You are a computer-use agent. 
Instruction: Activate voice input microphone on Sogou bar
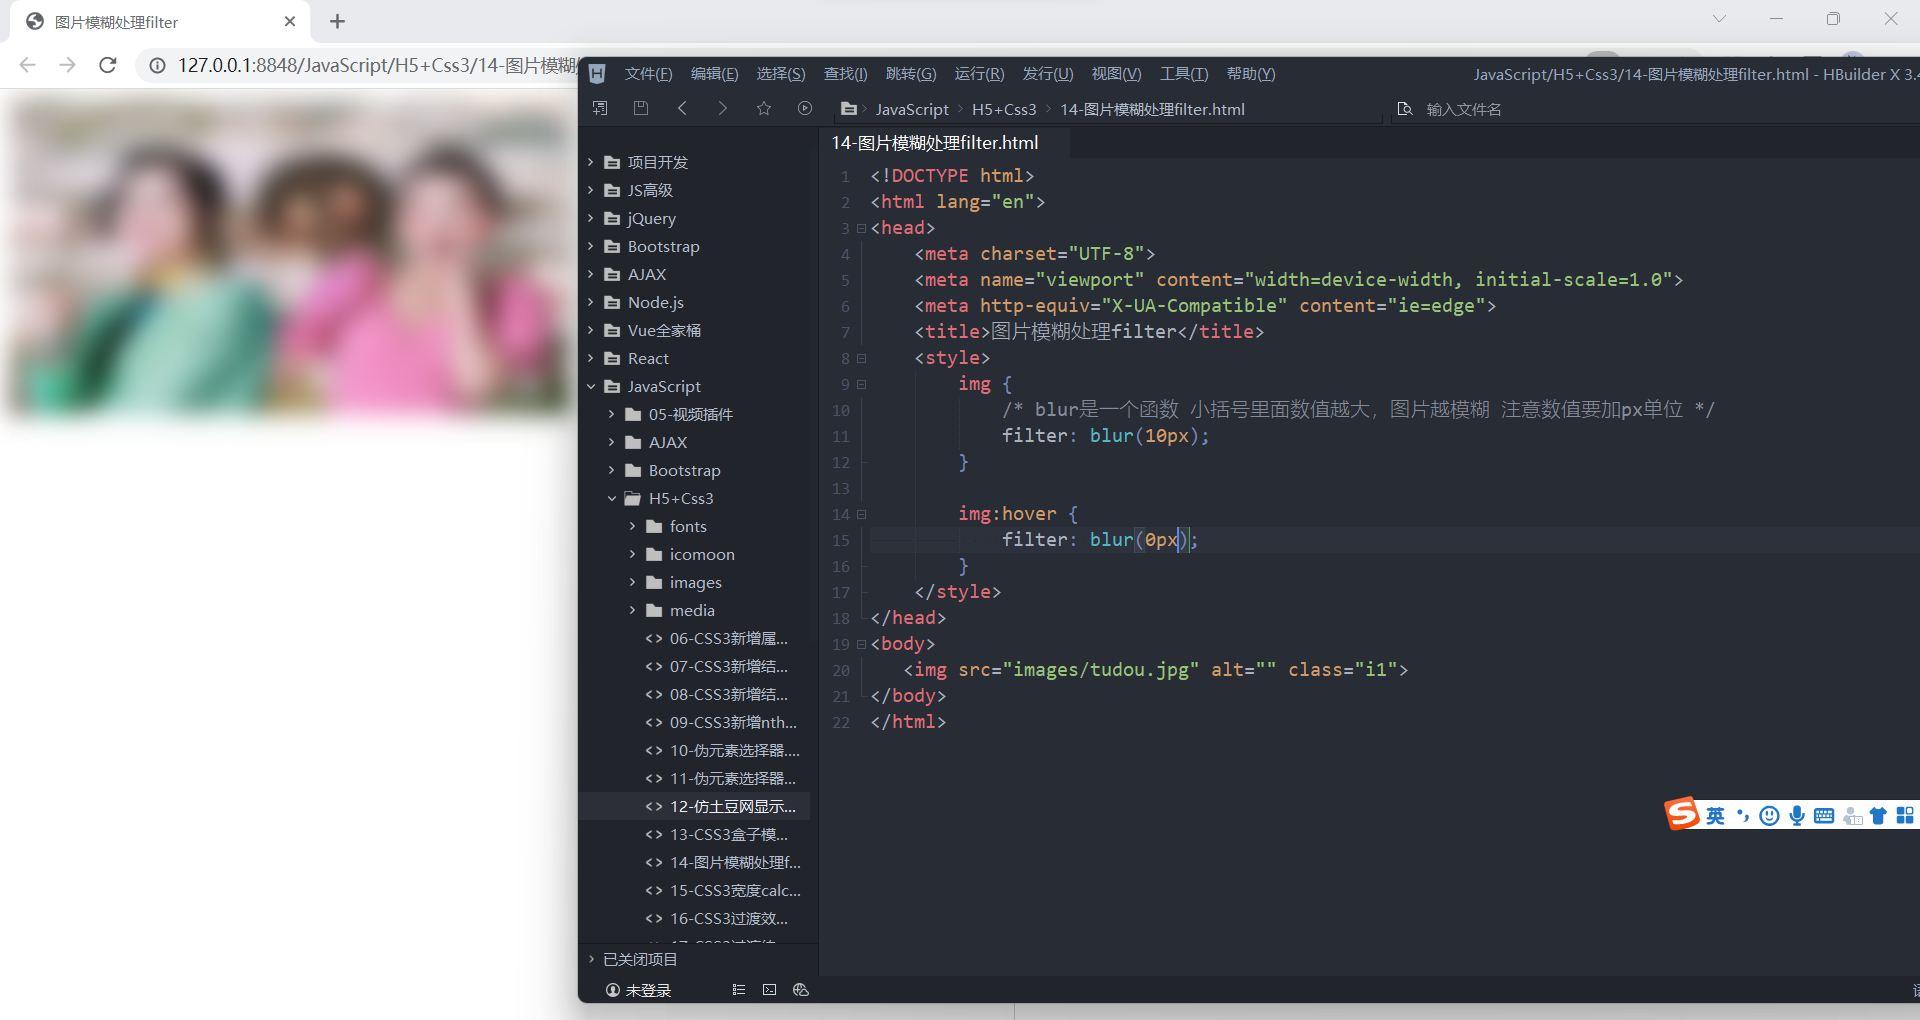coord(1797,815)
